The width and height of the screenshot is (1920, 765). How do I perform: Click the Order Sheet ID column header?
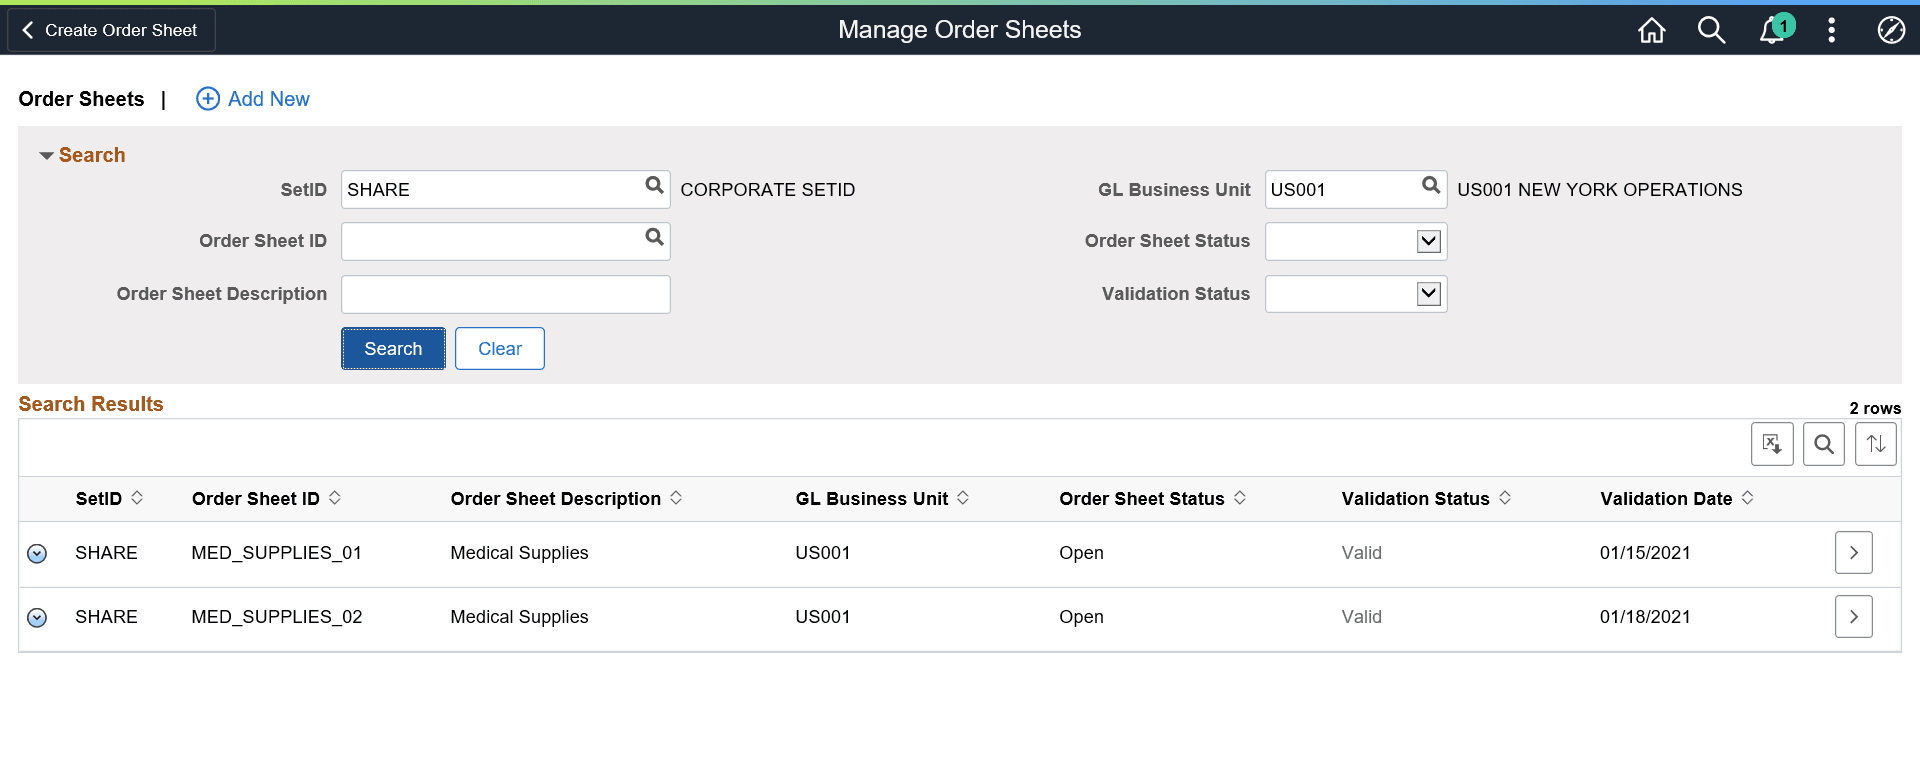tap(256, 499)
